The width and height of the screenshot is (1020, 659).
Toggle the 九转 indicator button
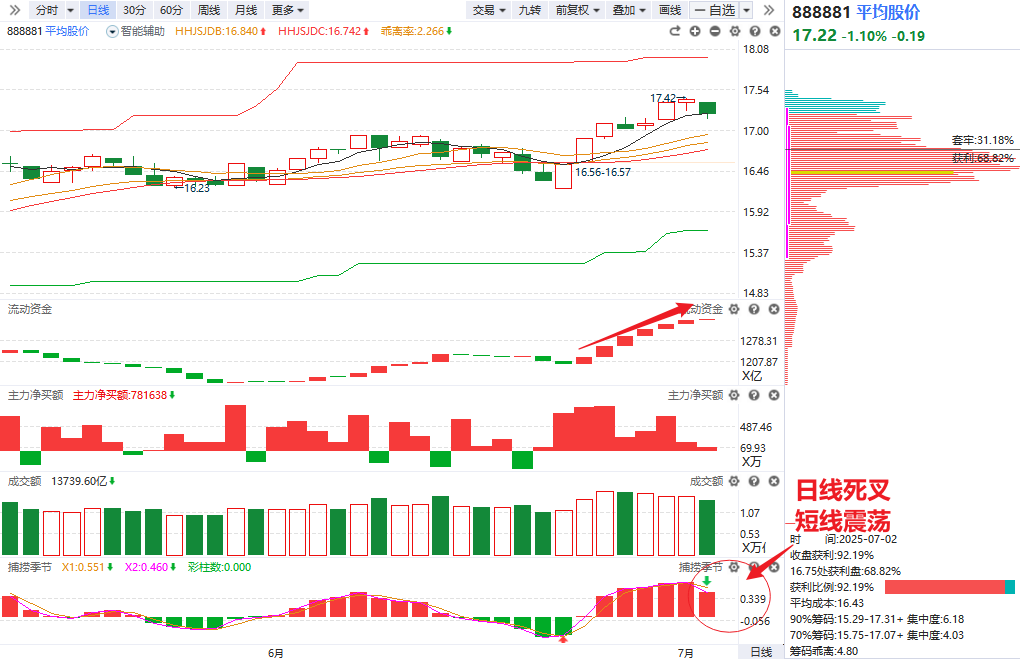[x=530, y=10]
